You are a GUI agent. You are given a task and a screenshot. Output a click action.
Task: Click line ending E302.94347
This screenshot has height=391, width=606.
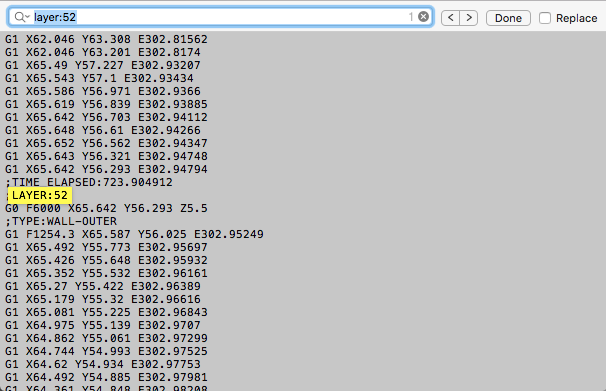pos(106,143)
